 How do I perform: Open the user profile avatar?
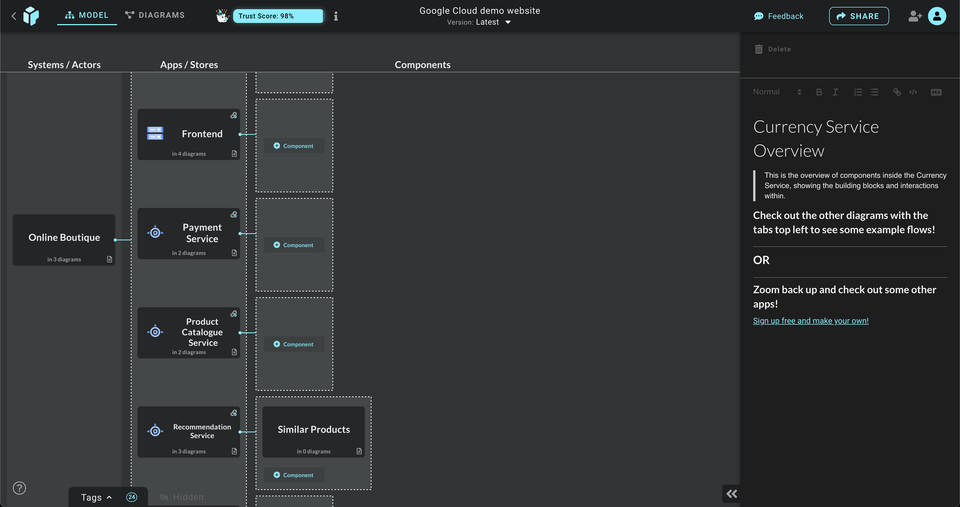(937, 16)
